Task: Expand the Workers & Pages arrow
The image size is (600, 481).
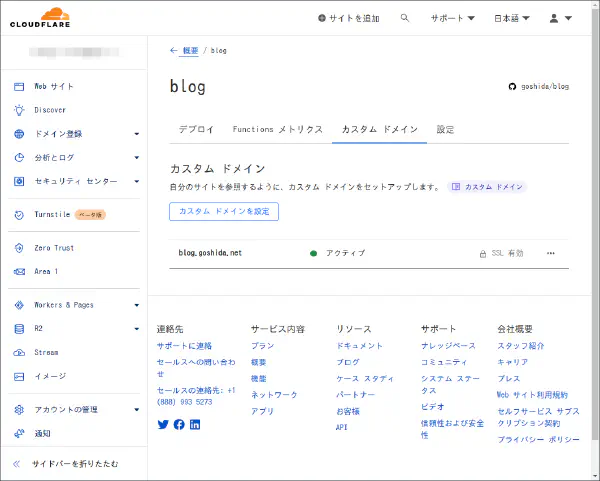Action: 137,305
